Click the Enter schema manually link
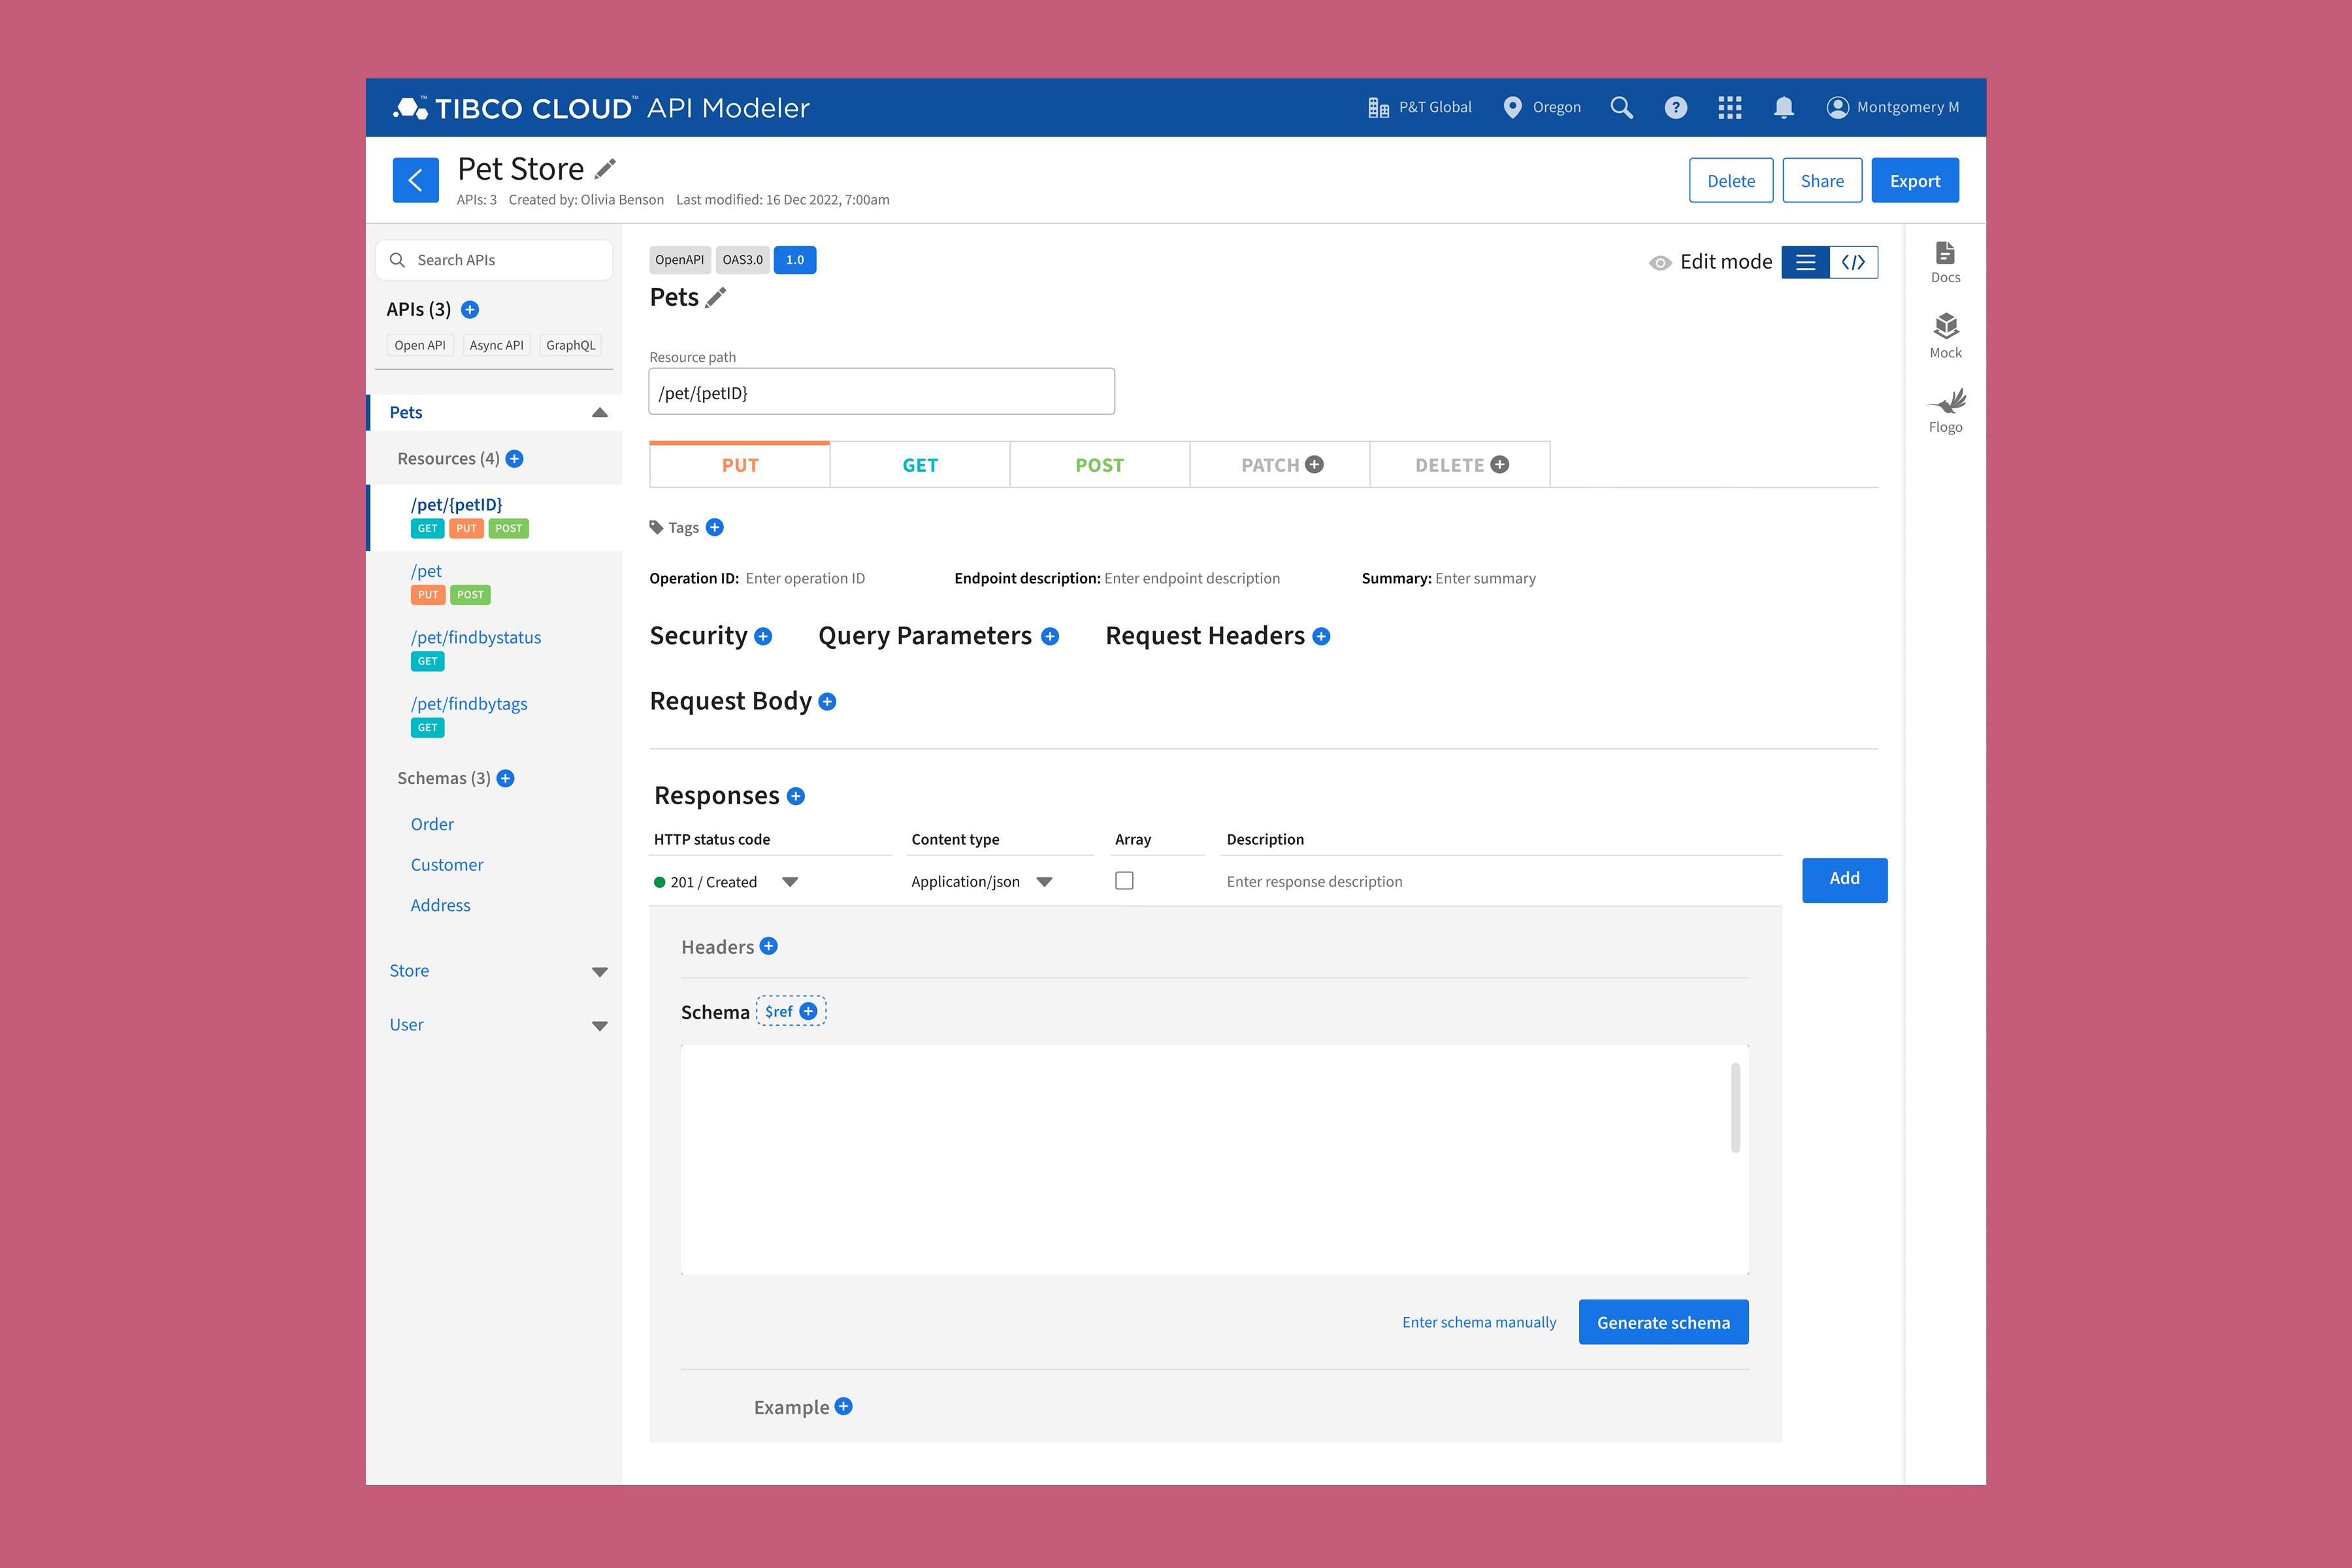The height and width of the screenshot is (1568, 2352). 1479,1321
